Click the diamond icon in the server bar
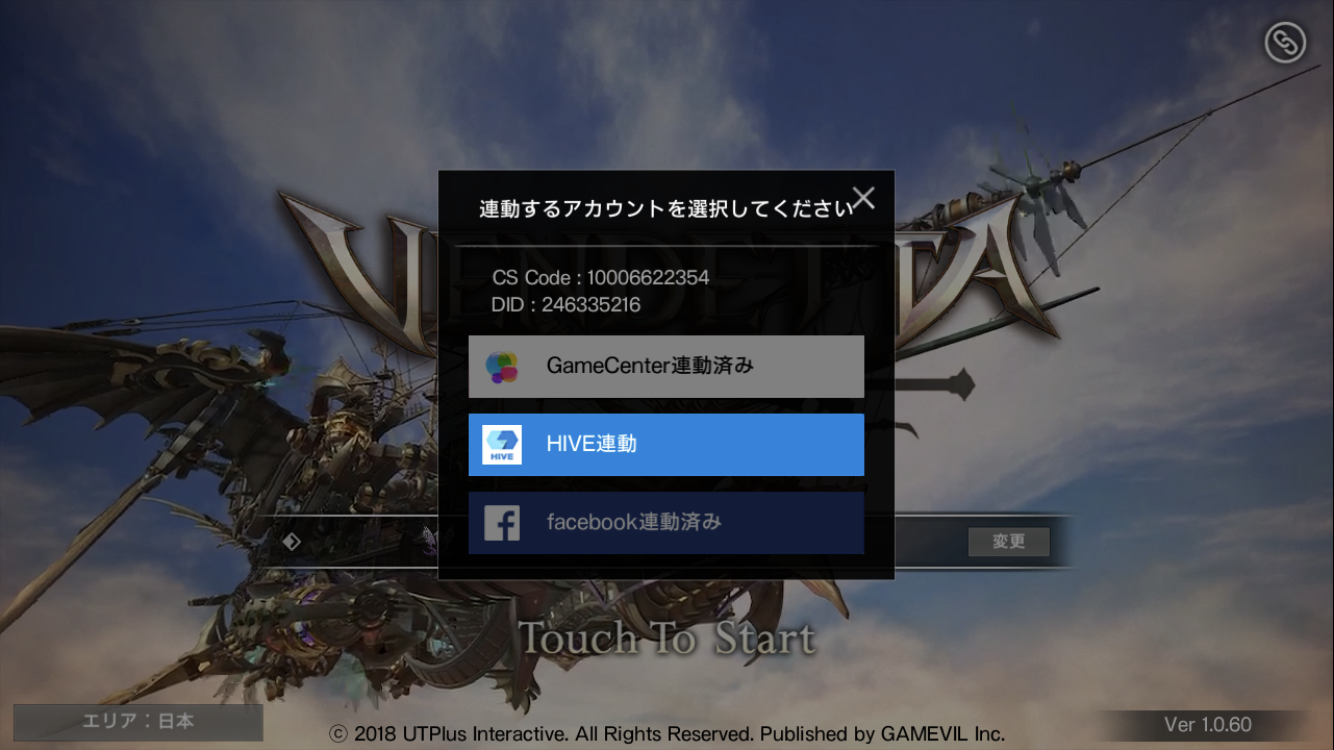 click(x=292, y=542)
